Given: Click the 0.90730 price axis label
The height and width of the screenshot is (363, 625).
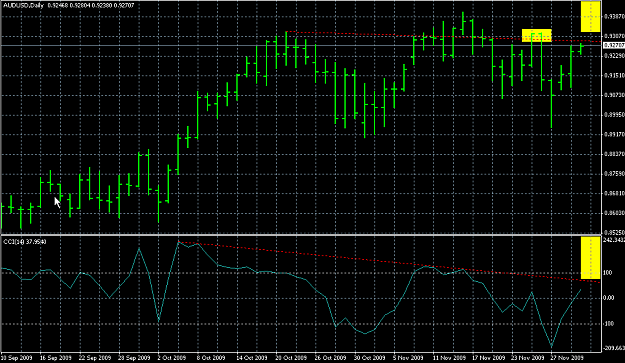Looking at the screenshot, I should coord(614,95).
